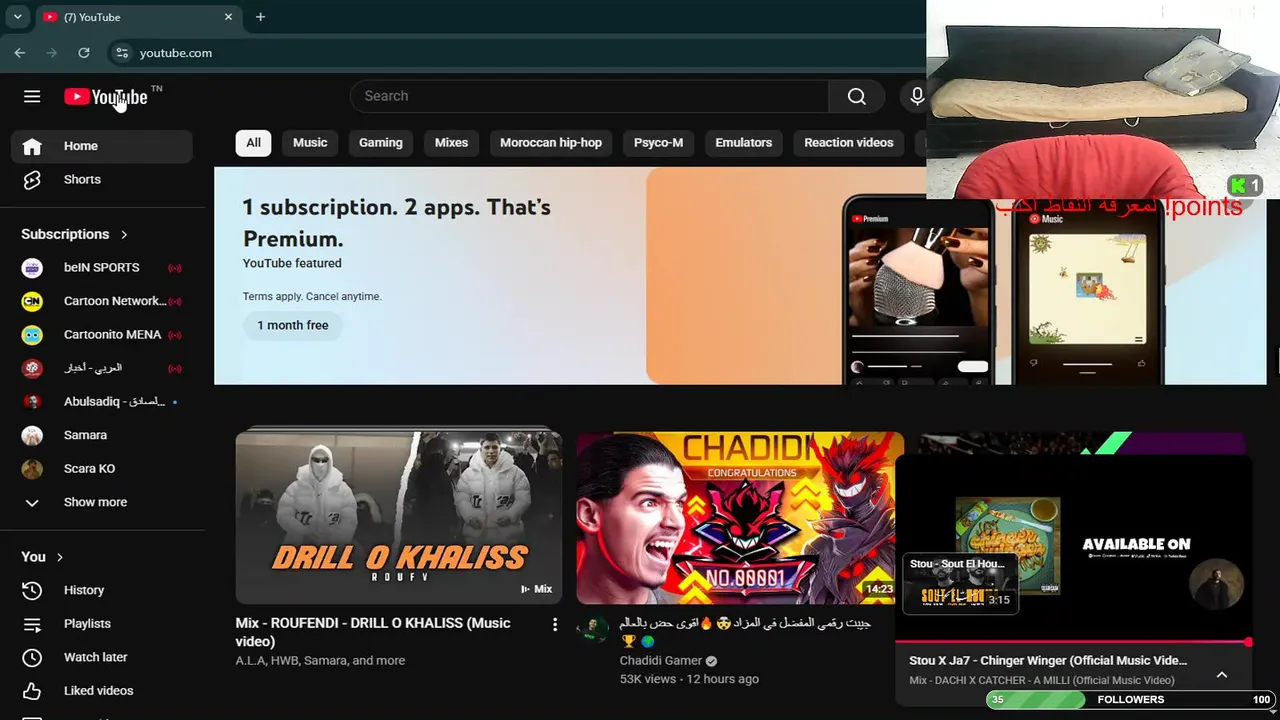
Task: Expand the Subscriptions section chevron
Action: [x=124, y=234]
